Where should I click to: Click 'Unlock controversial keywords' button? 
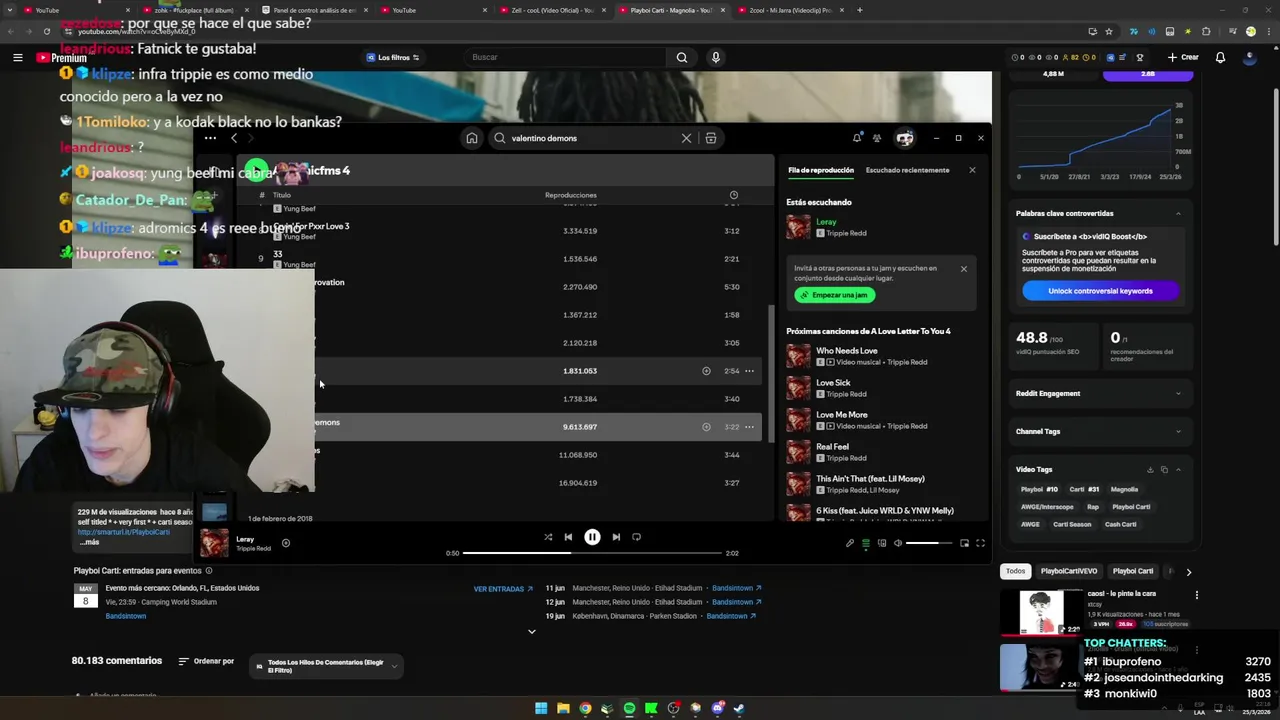coord(1100,291)
